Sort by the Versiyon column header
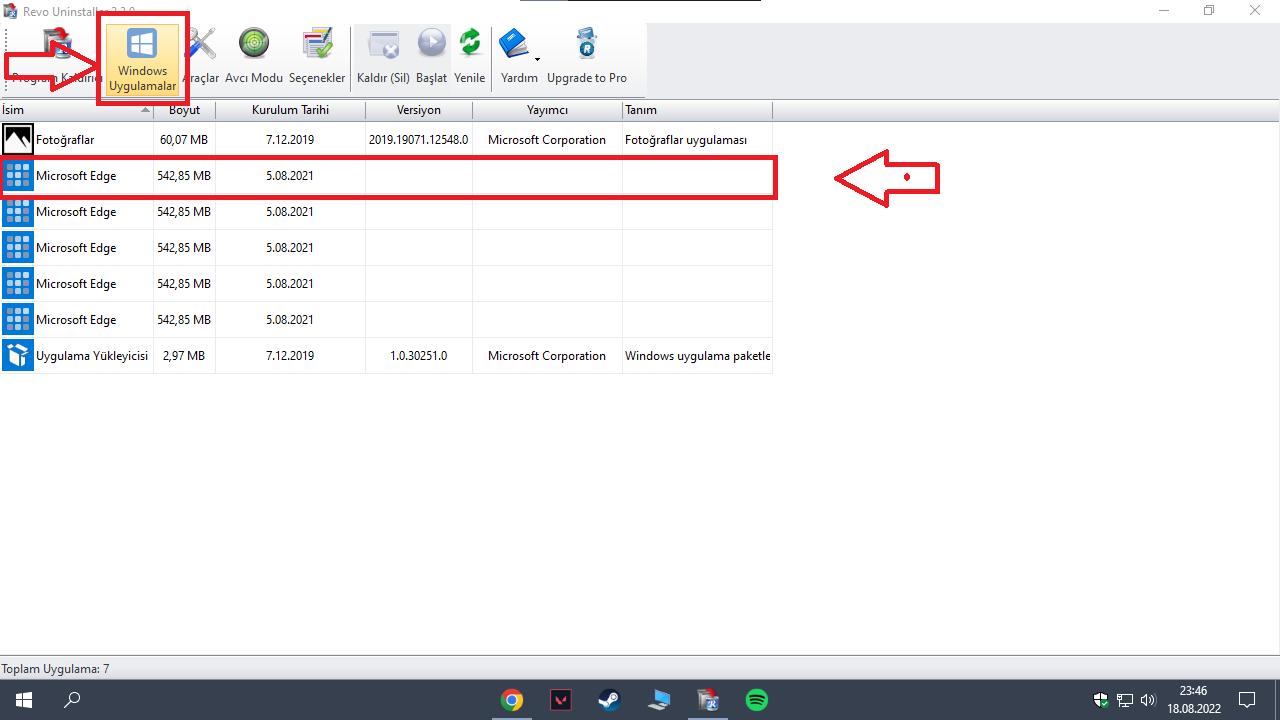 pos(419,110)
